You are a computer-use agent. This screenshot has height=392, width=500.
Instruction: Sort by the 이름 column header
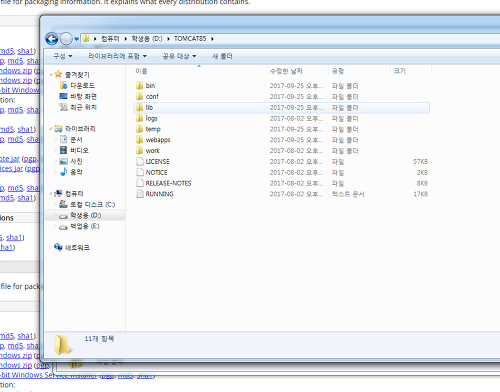(199, 71)
